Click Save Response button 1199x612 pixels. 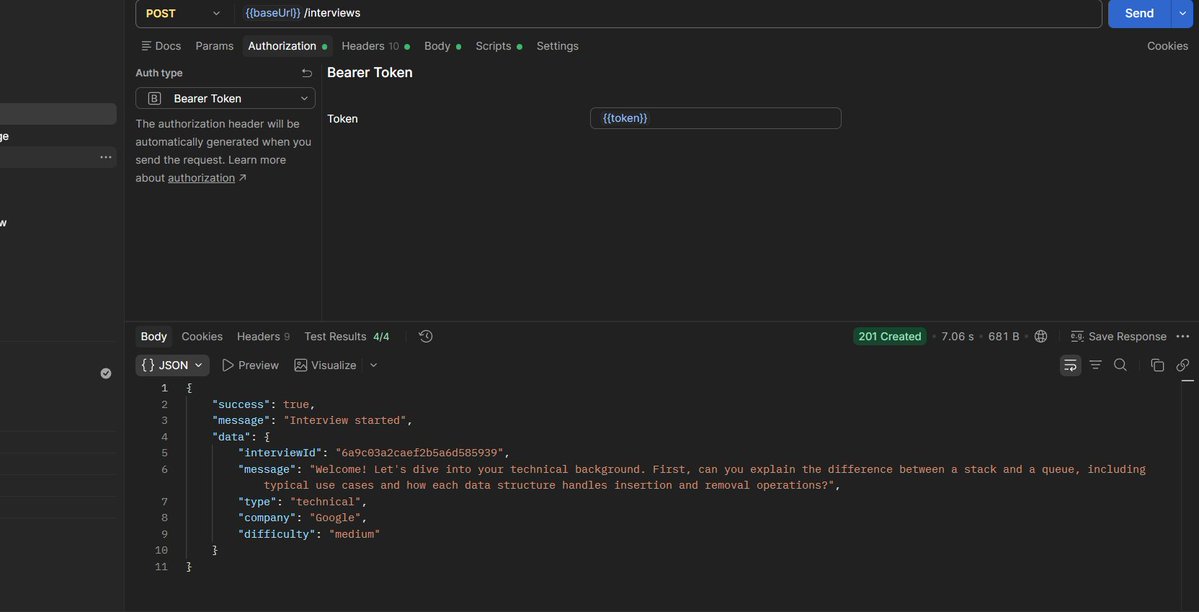pos(1119,337)
